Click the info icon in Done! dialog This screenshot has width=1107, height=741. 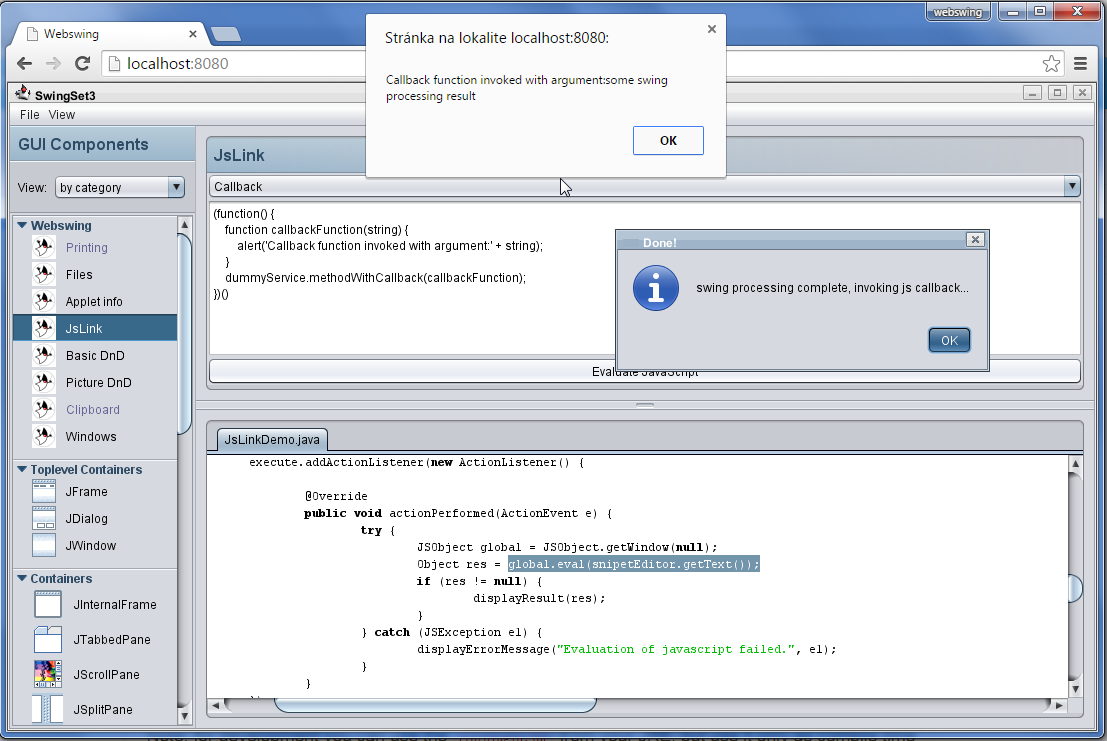[x=656, y=288]
